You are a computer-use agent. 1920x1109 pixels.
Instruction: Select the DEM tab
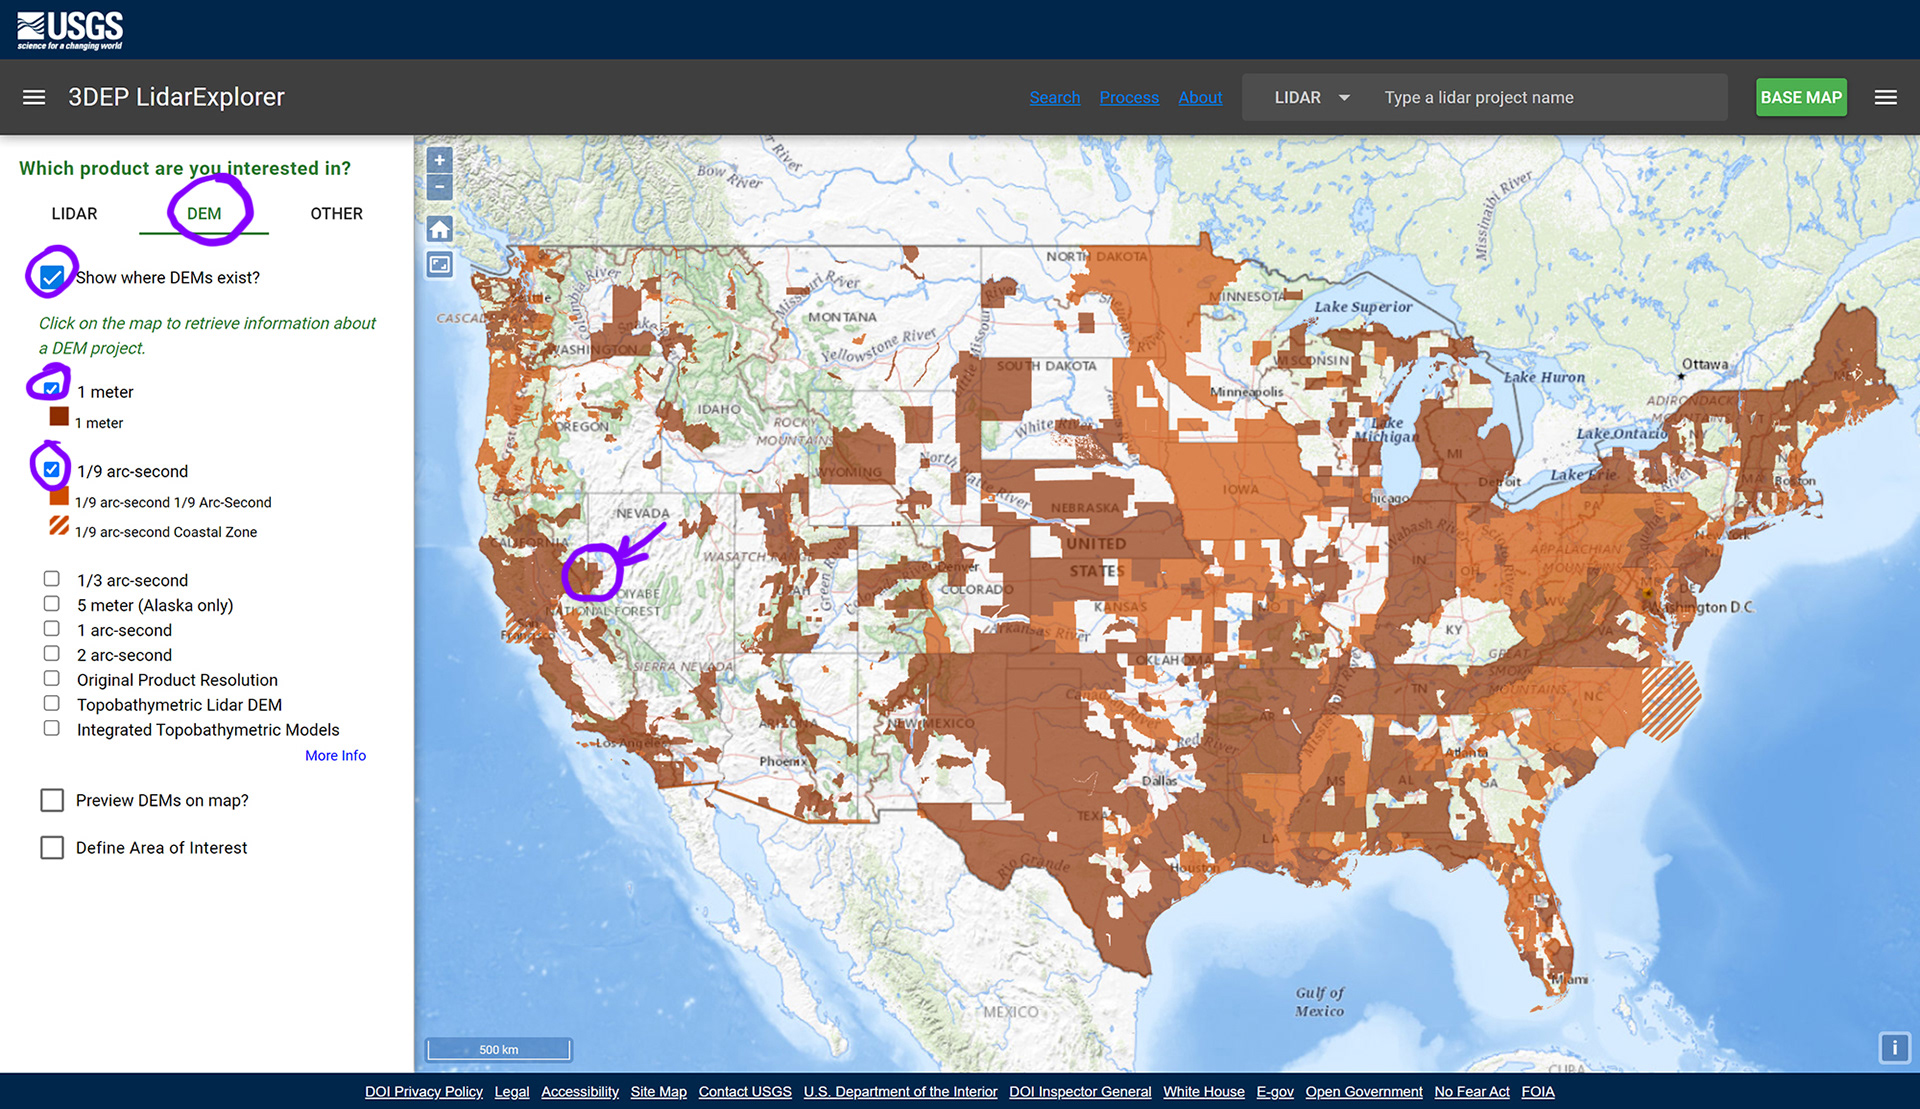point(204,213)
